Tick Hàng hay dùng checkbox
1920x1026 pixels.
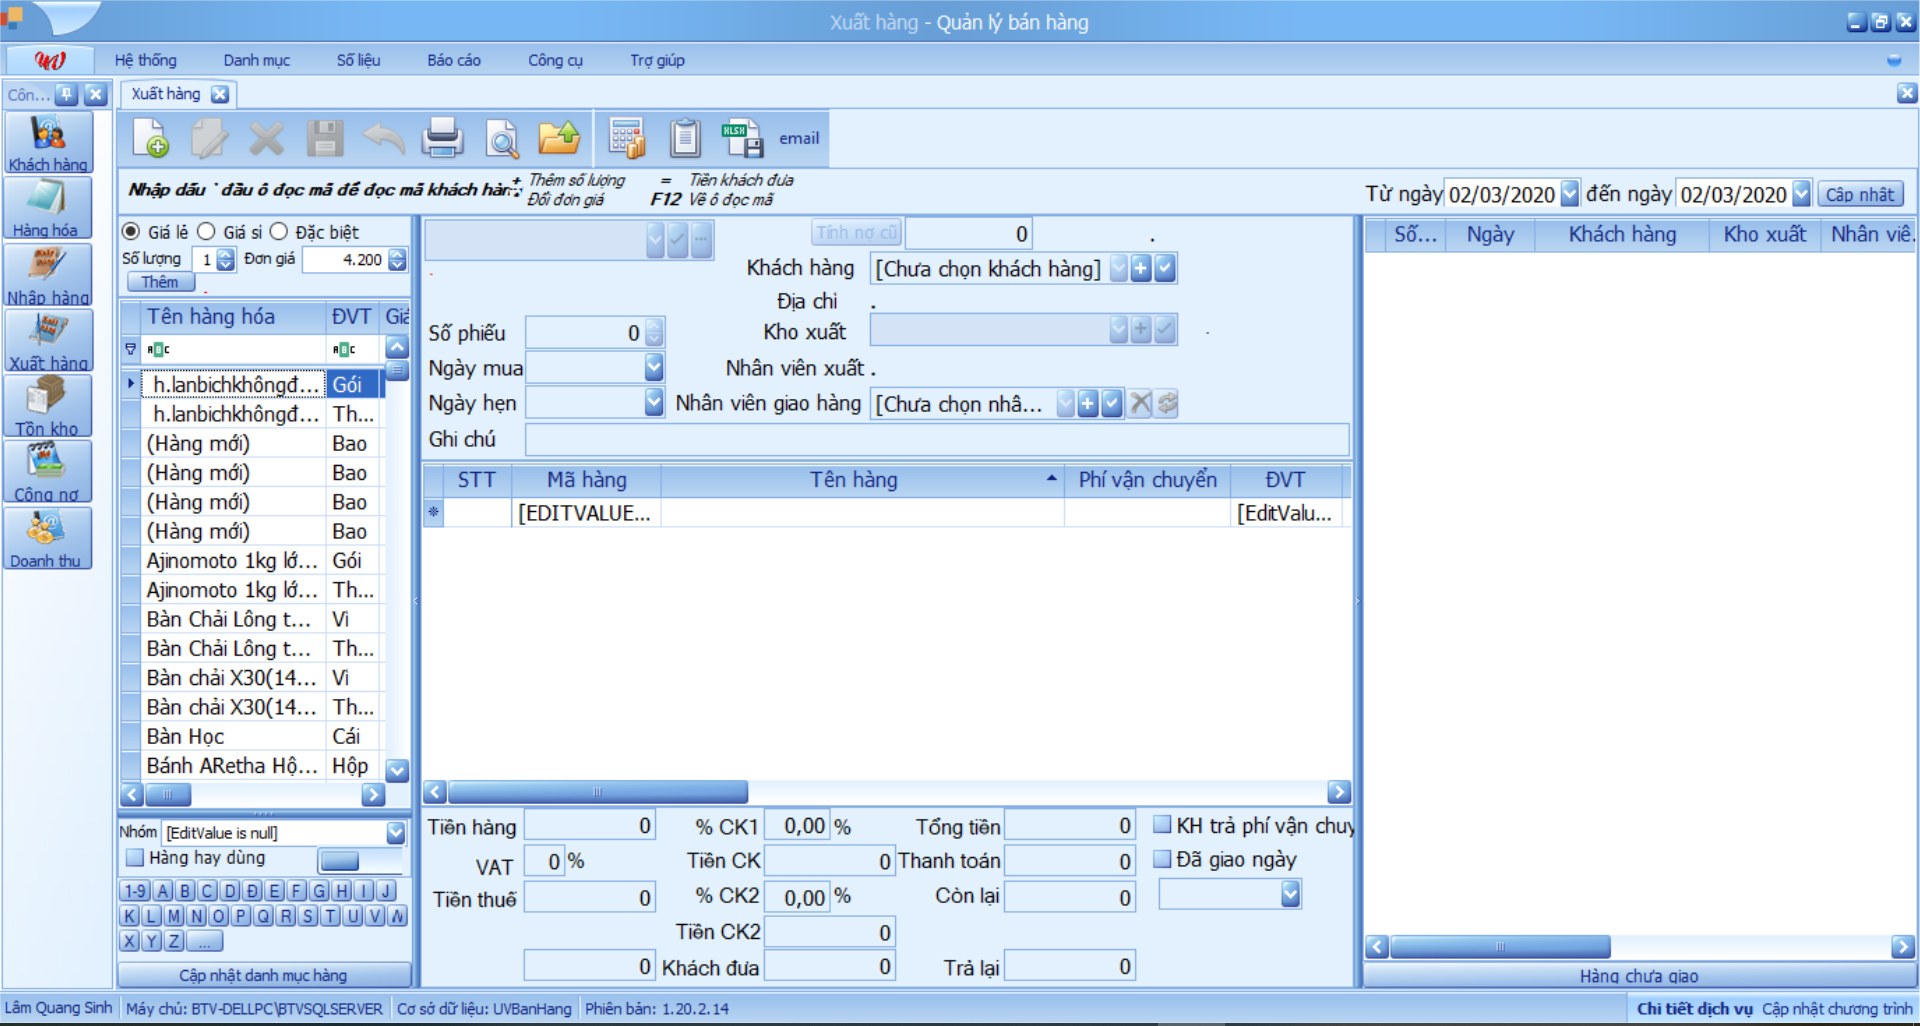[135, 857]
